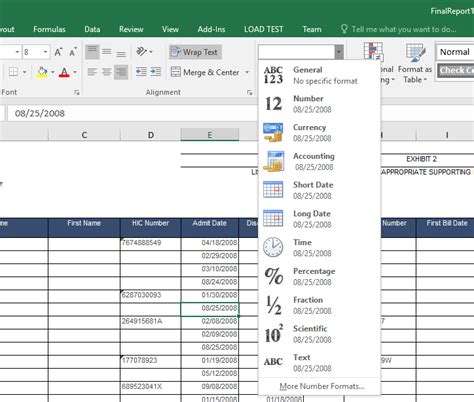474x402 pixels.
Task: Collapse the Number Format dropdown arrow
Action: 339,52
